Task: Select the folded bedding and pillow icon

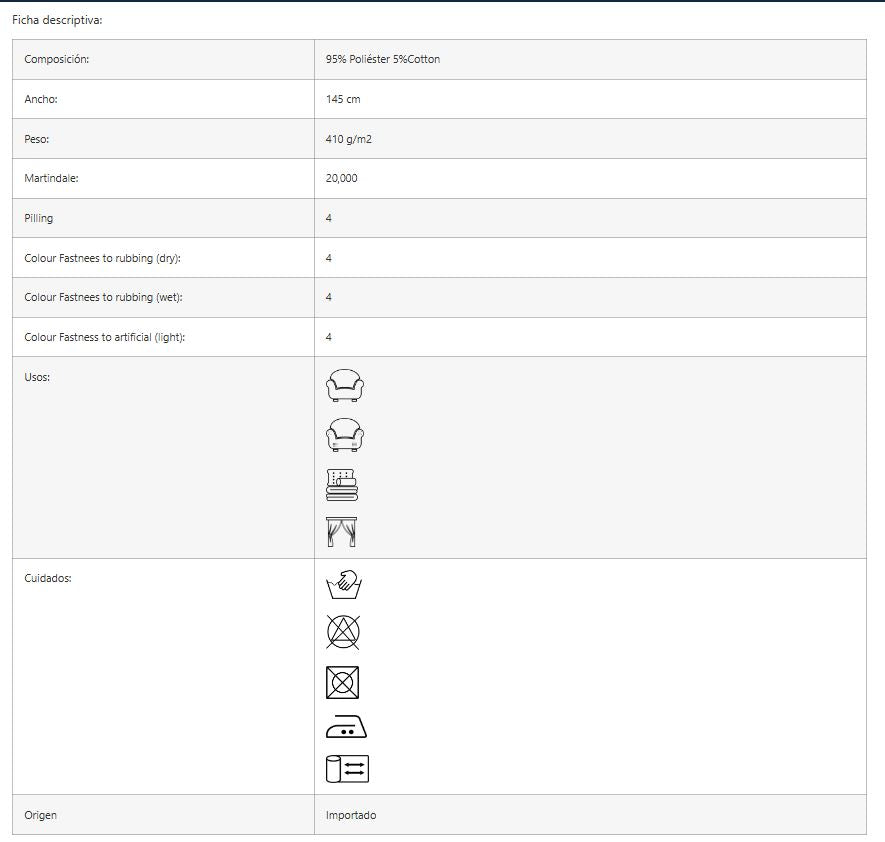Action: (x=342, y=484)
